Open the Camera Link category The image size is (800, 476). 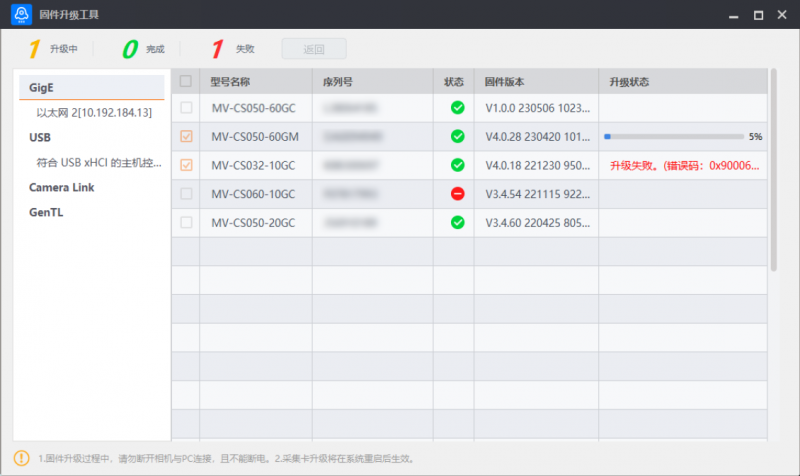61,187
